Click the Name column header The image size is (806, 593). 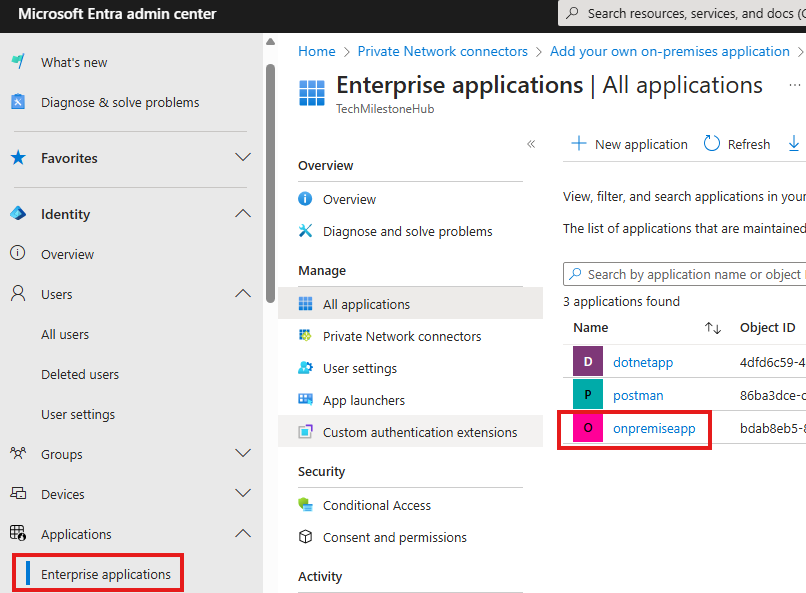pyautogui.click(x=591, y=327)
